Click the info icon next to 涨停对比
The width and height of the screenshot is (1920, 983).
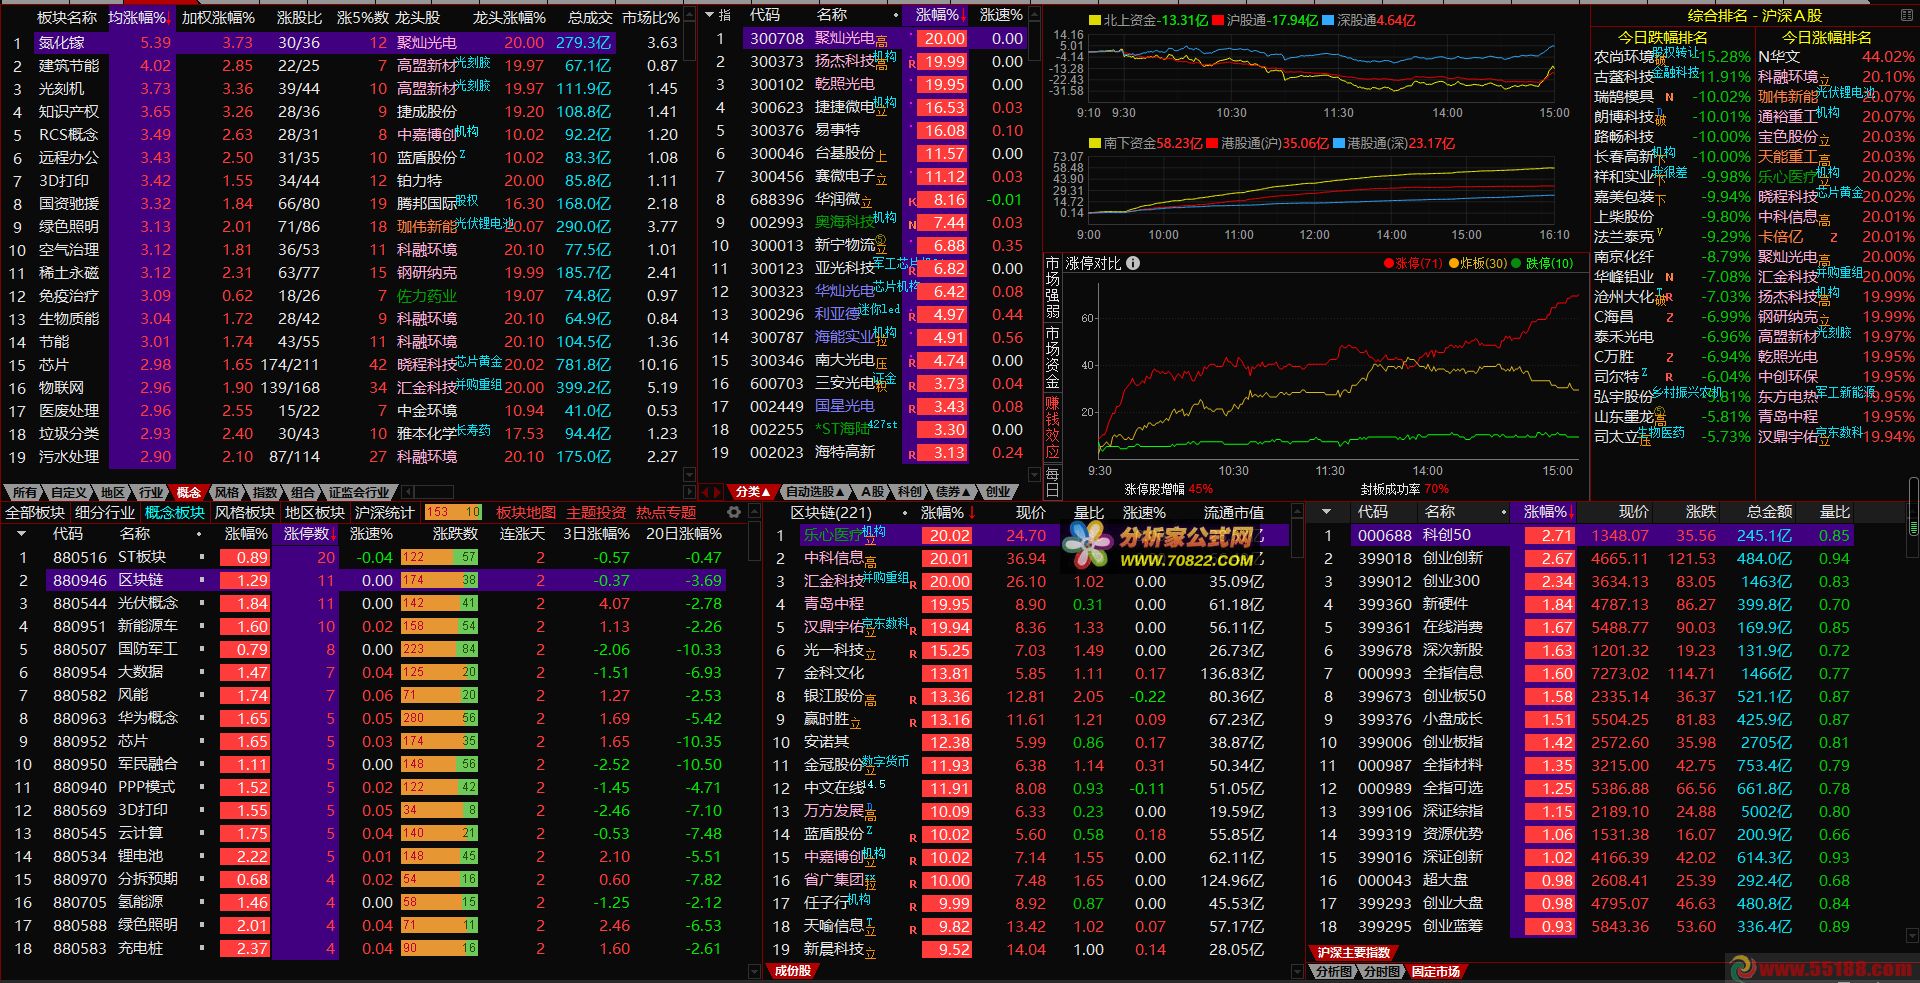pyautogui.click(x=1133, y=263)
